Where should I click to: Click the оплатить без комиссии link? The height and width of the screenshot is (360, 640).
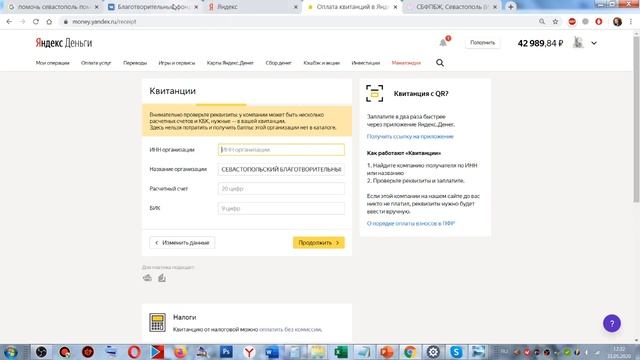(291, 329)
